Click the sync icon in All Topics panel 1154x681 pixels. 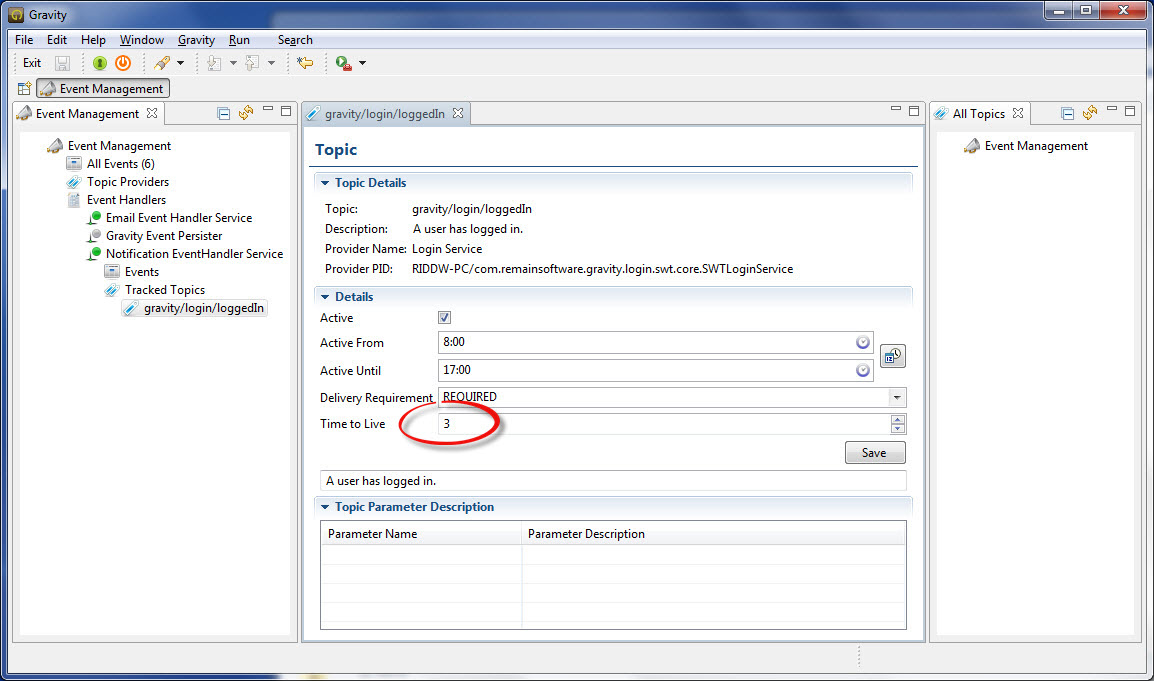point(1090,113)
